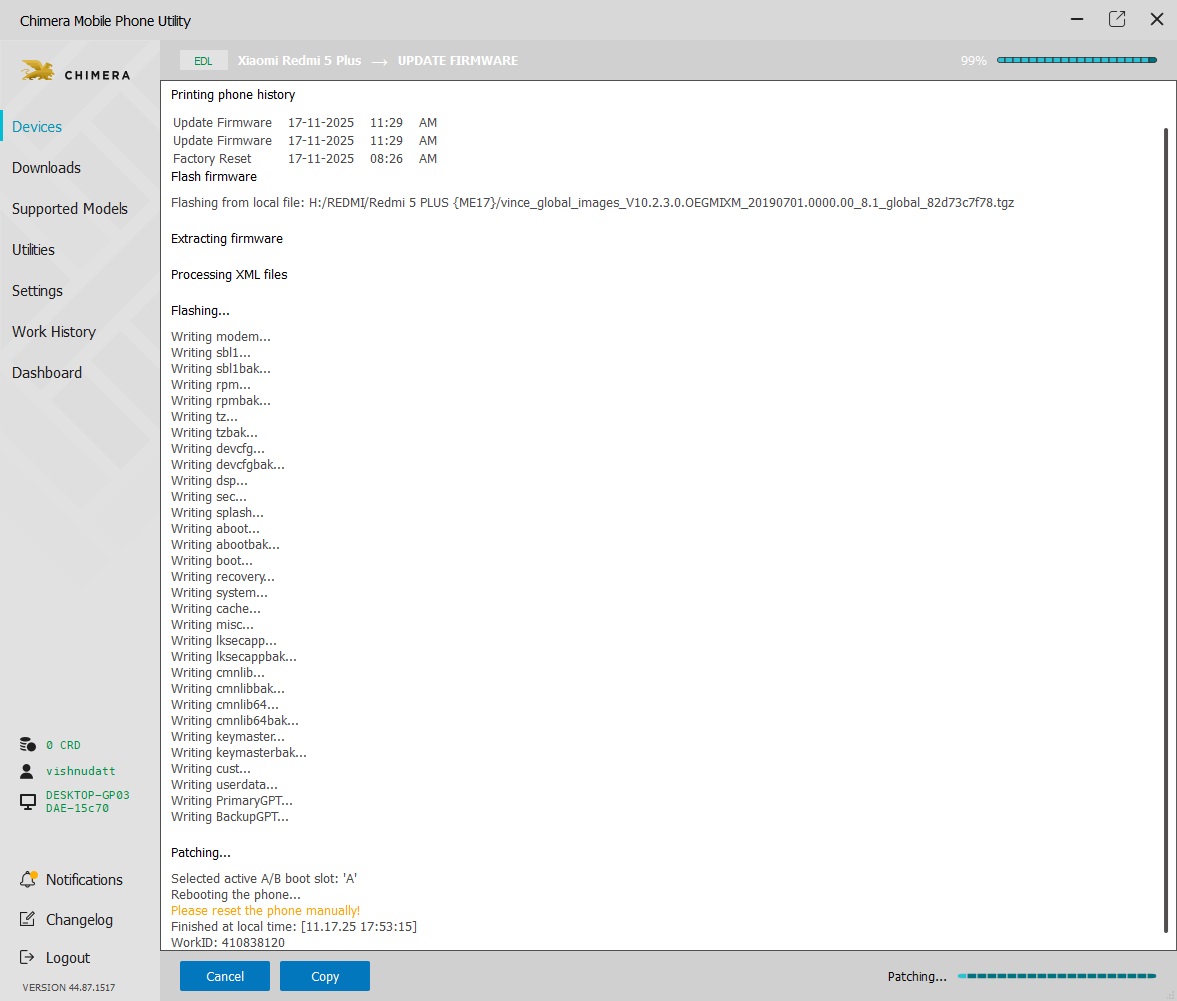Click the 'Writing system...' log line
This screenshot has width=1177, height=1001.
pyautogui.click(x=219, y=593)
